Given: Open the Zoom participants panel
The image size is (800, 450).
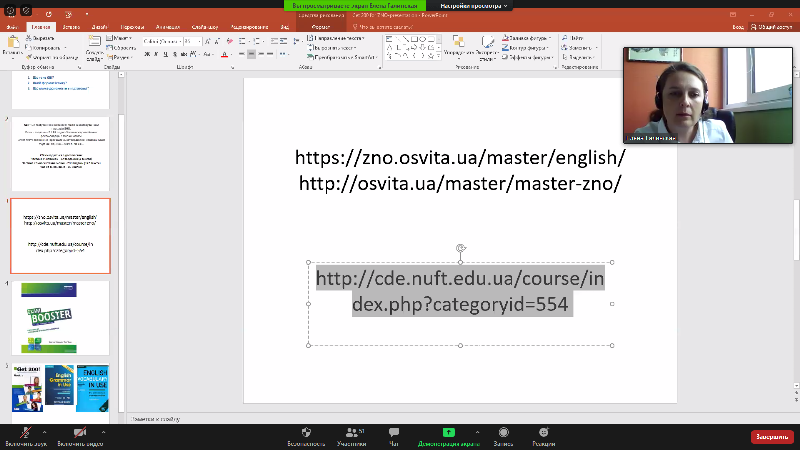Looking at the screenshot, I should (x=351, y=432).
